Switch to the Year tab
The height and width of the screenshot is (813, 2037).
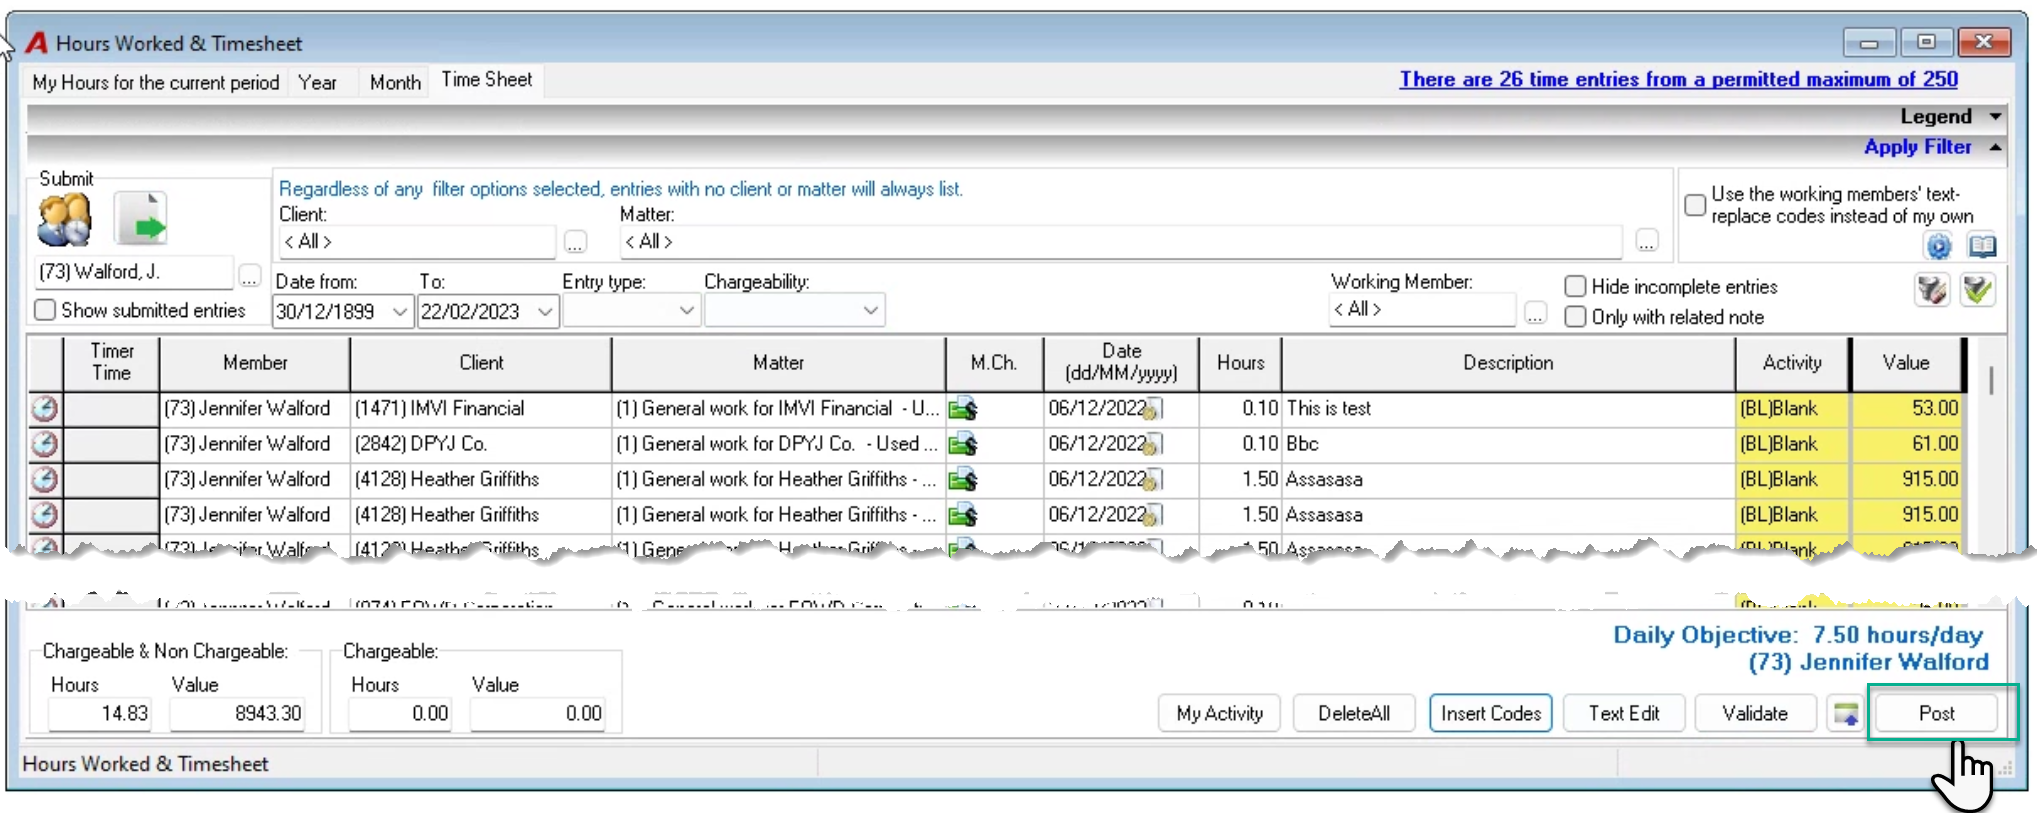click(317, 82)
